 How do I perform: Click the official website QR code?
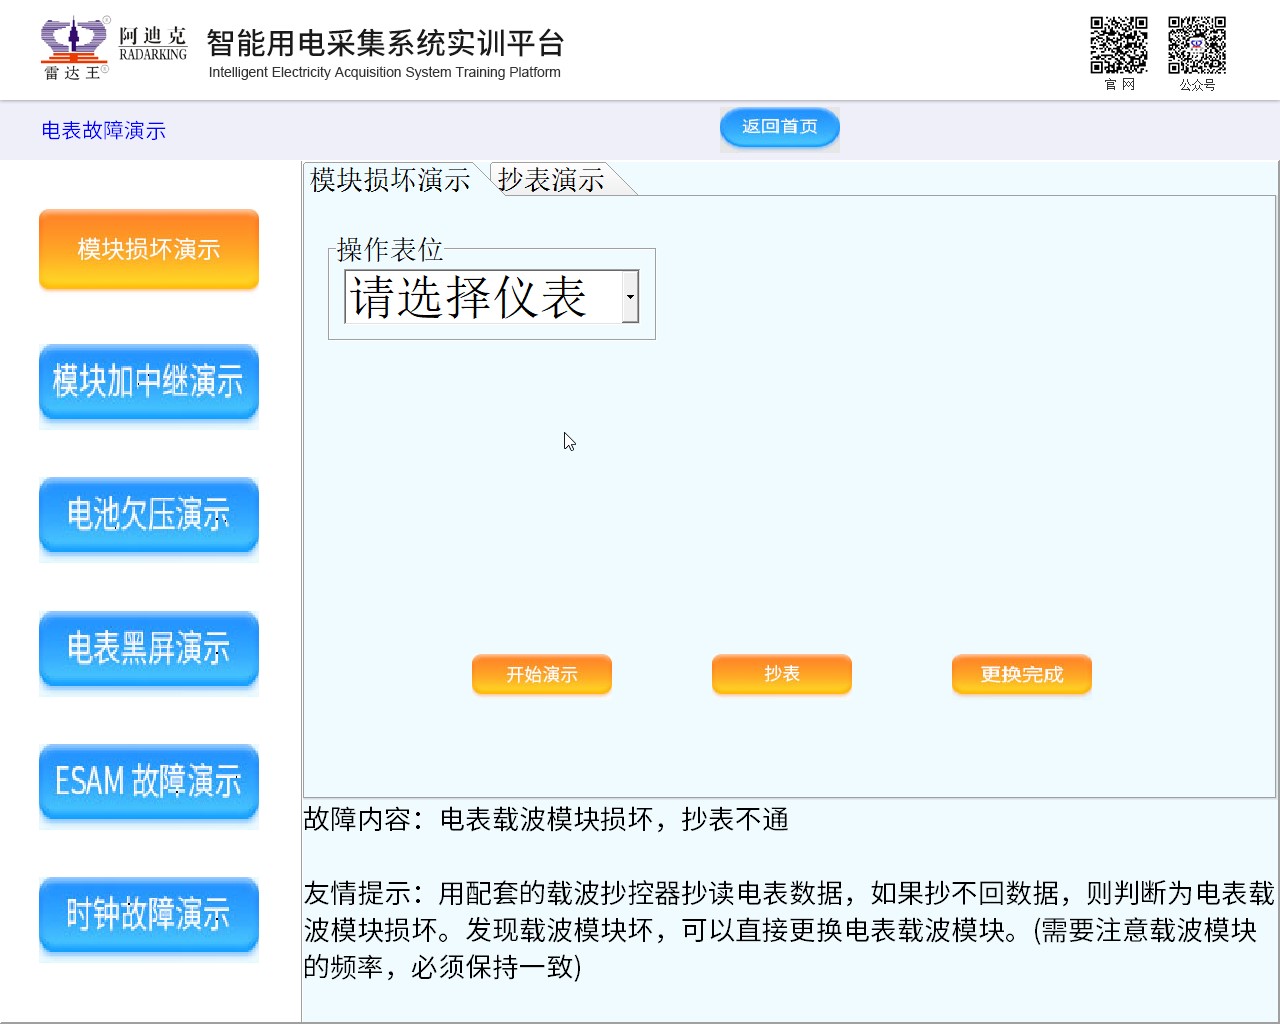(1118, 45)
